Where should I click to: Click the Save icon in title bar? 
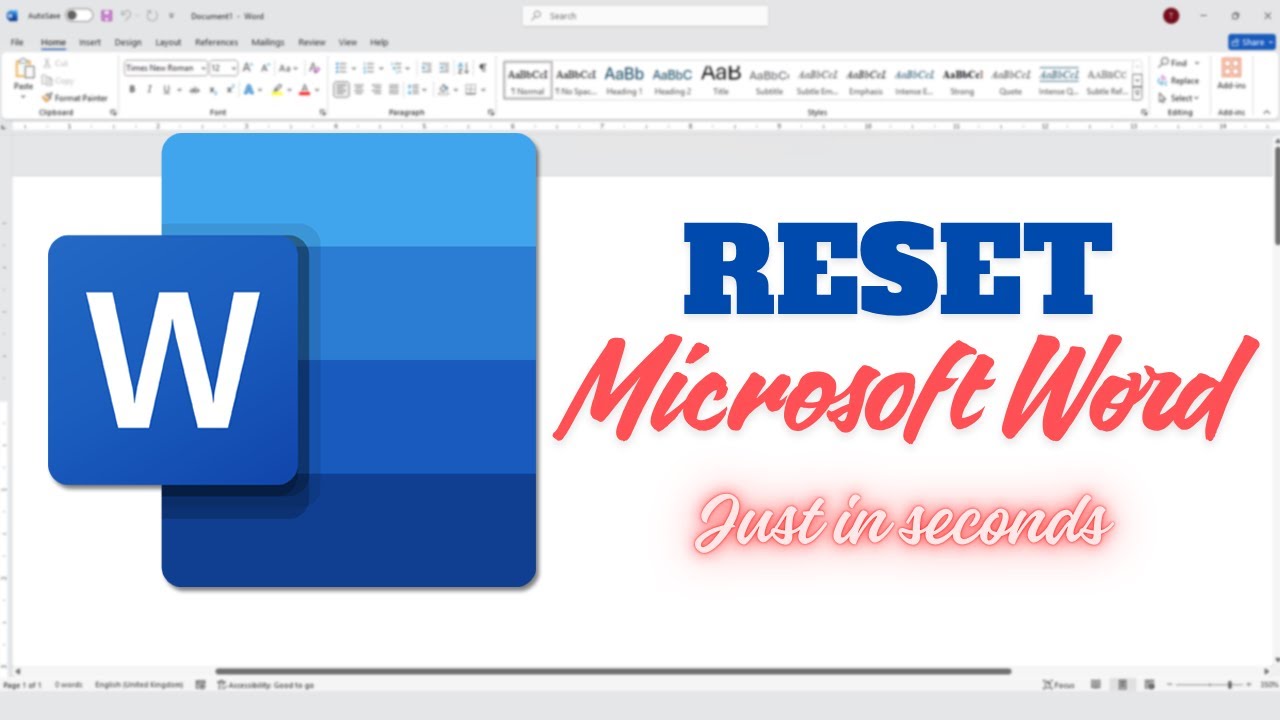tap(106, 16)
